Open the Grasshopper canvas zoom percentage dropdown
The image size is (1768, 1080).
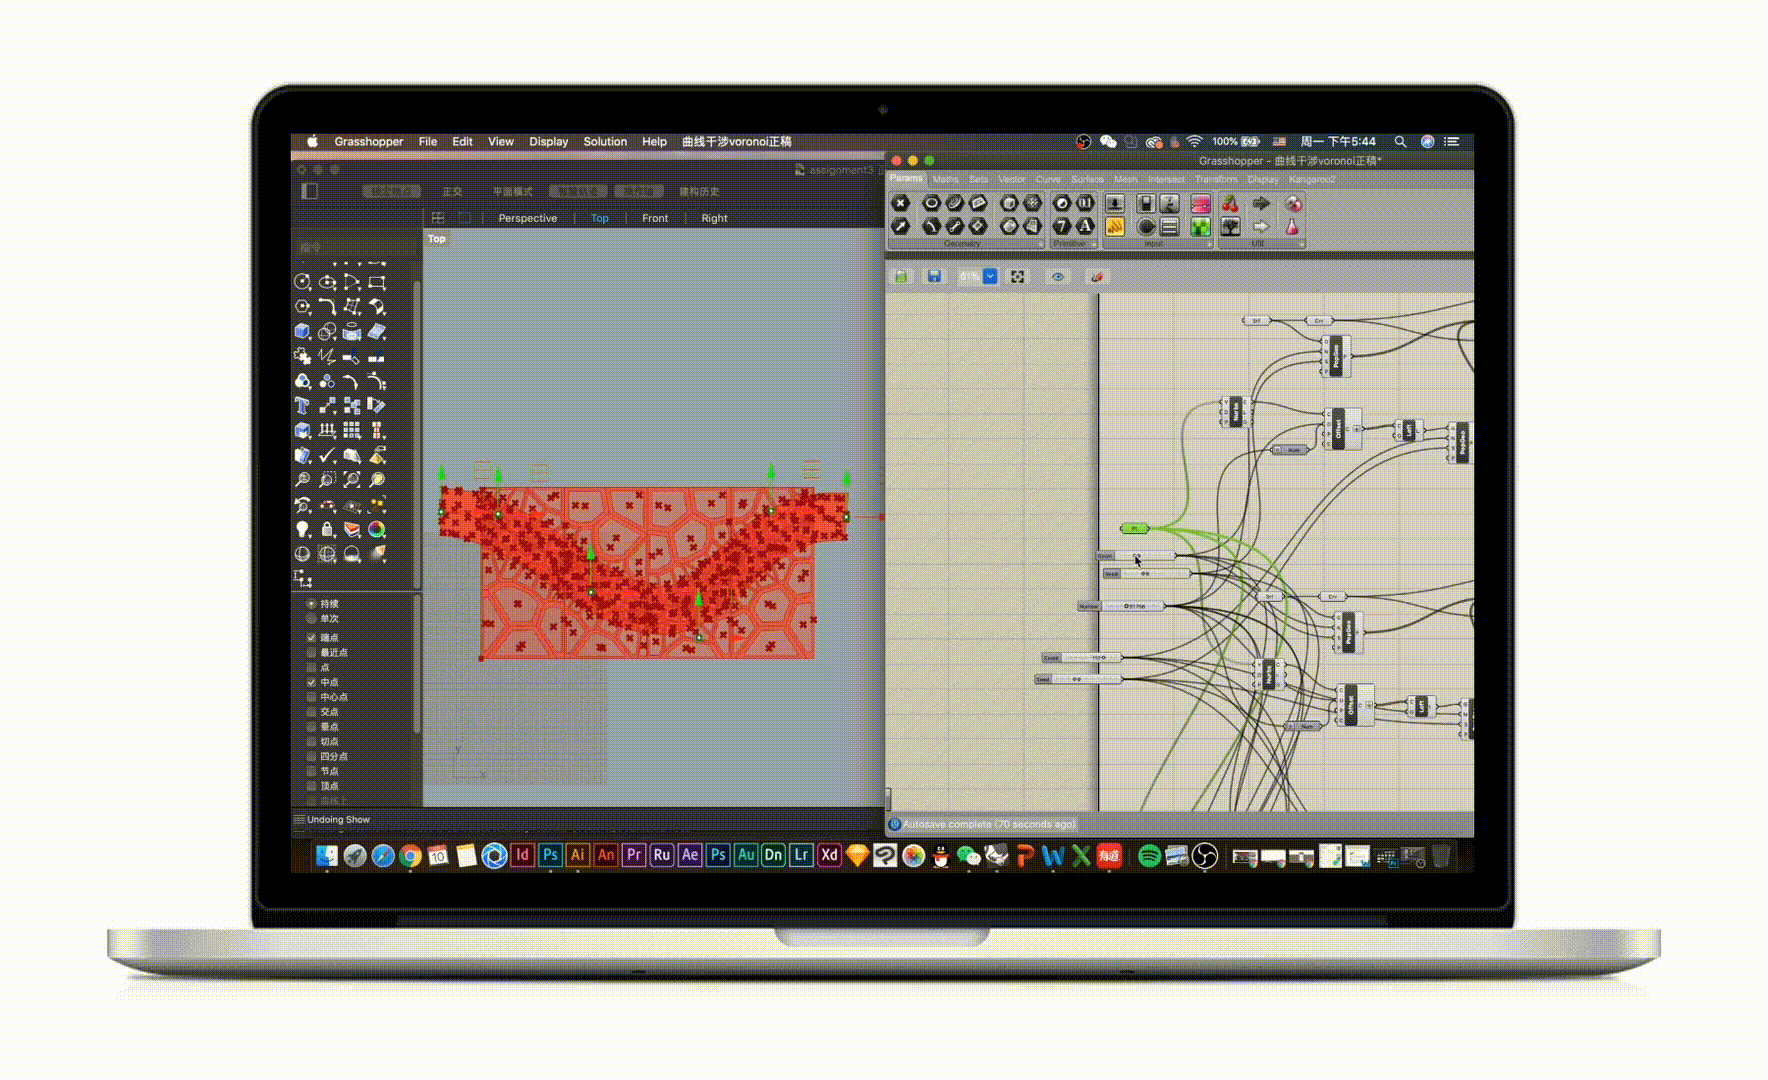(990, 276)
